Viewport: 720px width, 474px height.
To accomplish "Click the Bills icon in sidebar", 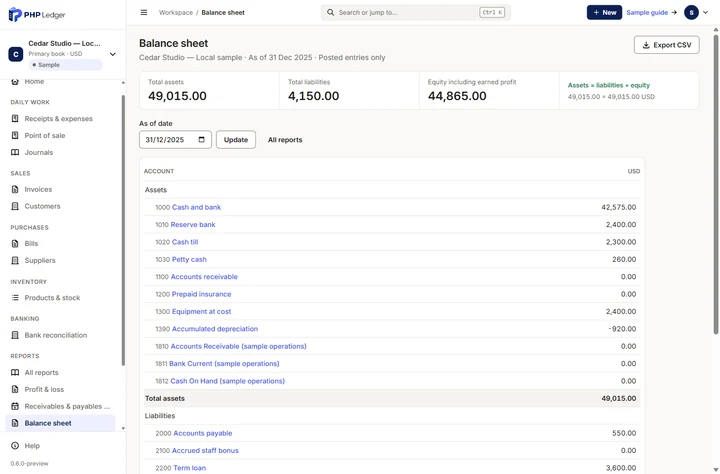I will (x=15, y=243).
